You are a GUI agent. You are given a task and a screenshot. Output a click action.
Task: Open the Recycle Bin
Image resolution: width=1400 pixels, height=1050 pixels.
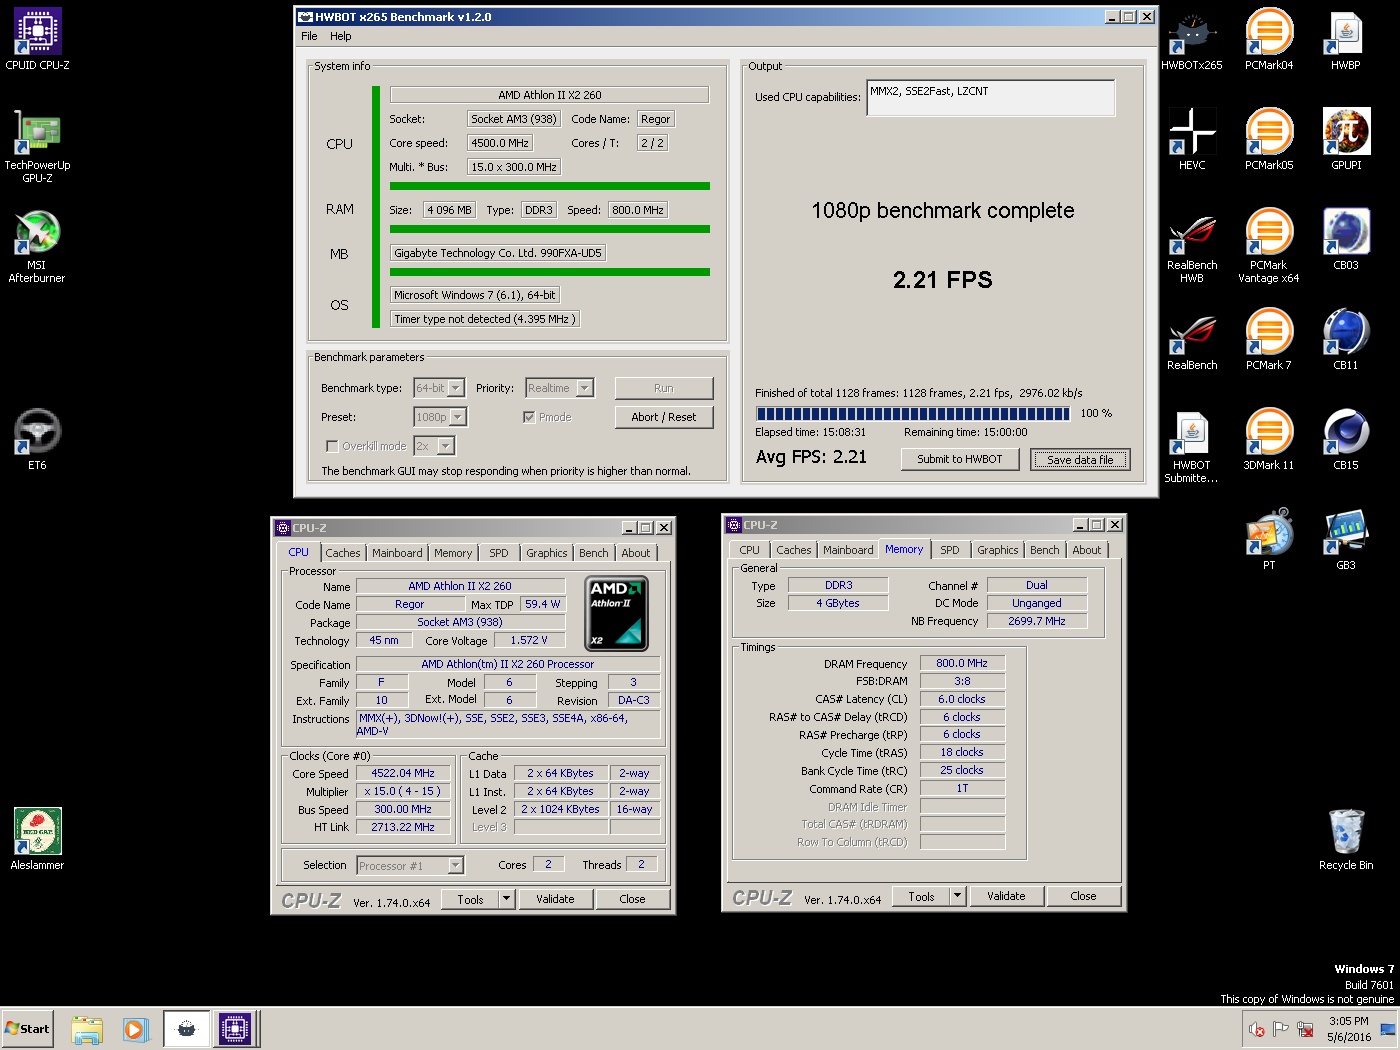[1346, 839]
